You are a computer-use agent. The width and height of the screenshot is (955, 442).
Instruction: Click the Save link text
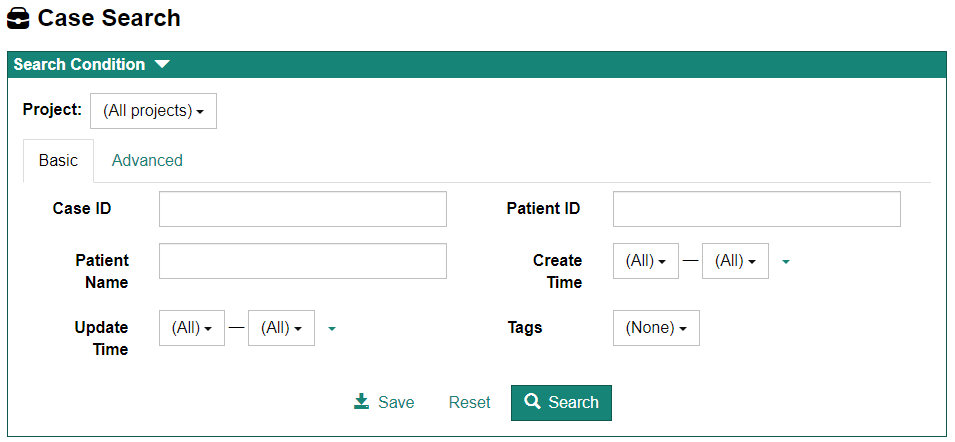[x=396, y=402]
